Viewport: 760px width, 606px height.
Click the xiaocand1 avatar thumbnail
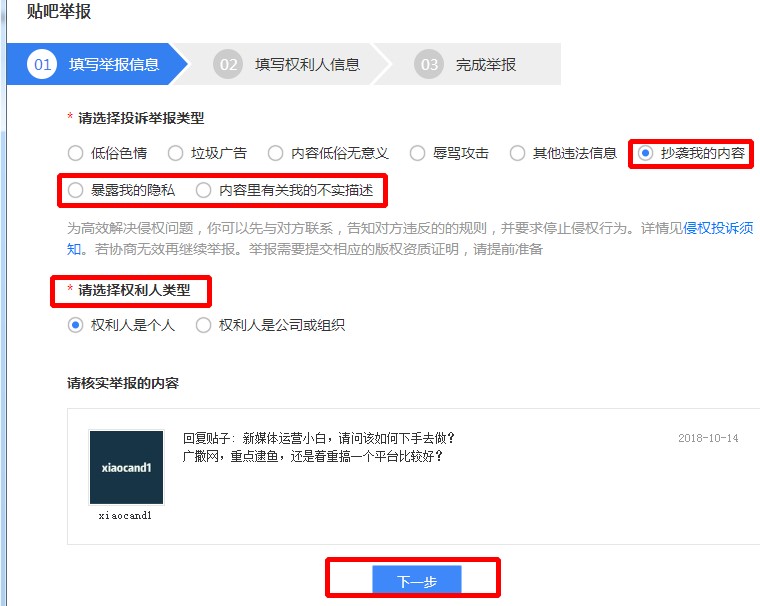[x=126, y=467]
